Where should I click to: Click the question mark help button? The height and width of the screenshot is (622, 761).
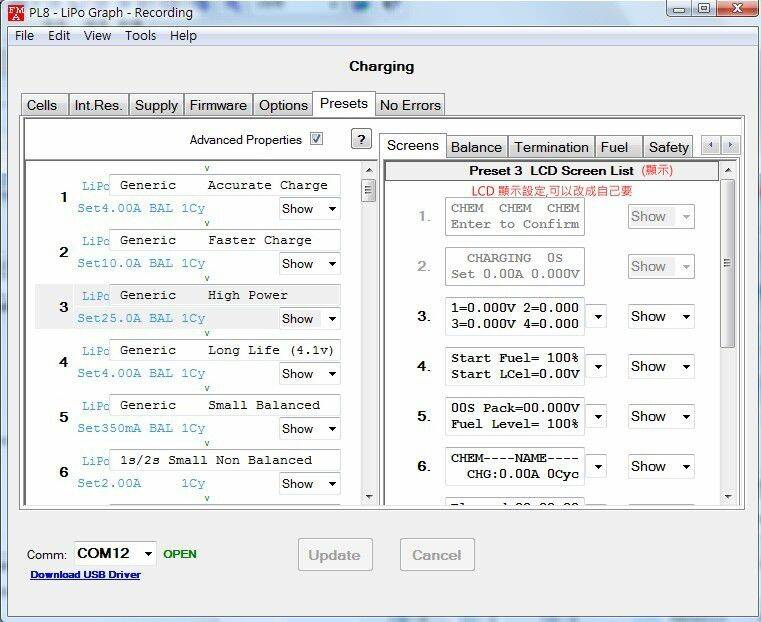click(x=361, y=140)
